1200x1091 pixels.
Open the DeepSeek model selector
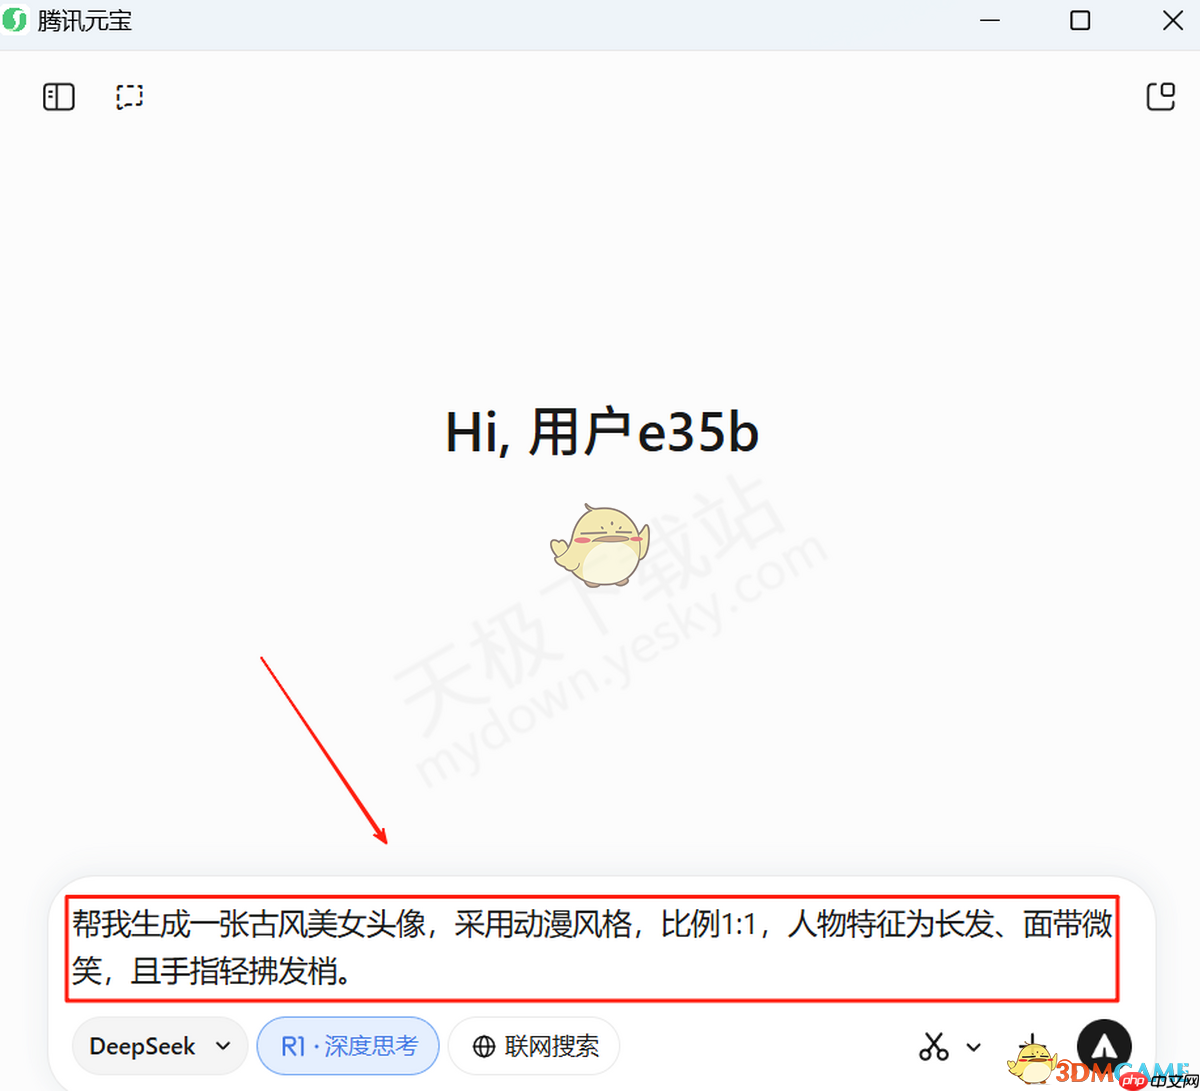(x=159, y=1046)
